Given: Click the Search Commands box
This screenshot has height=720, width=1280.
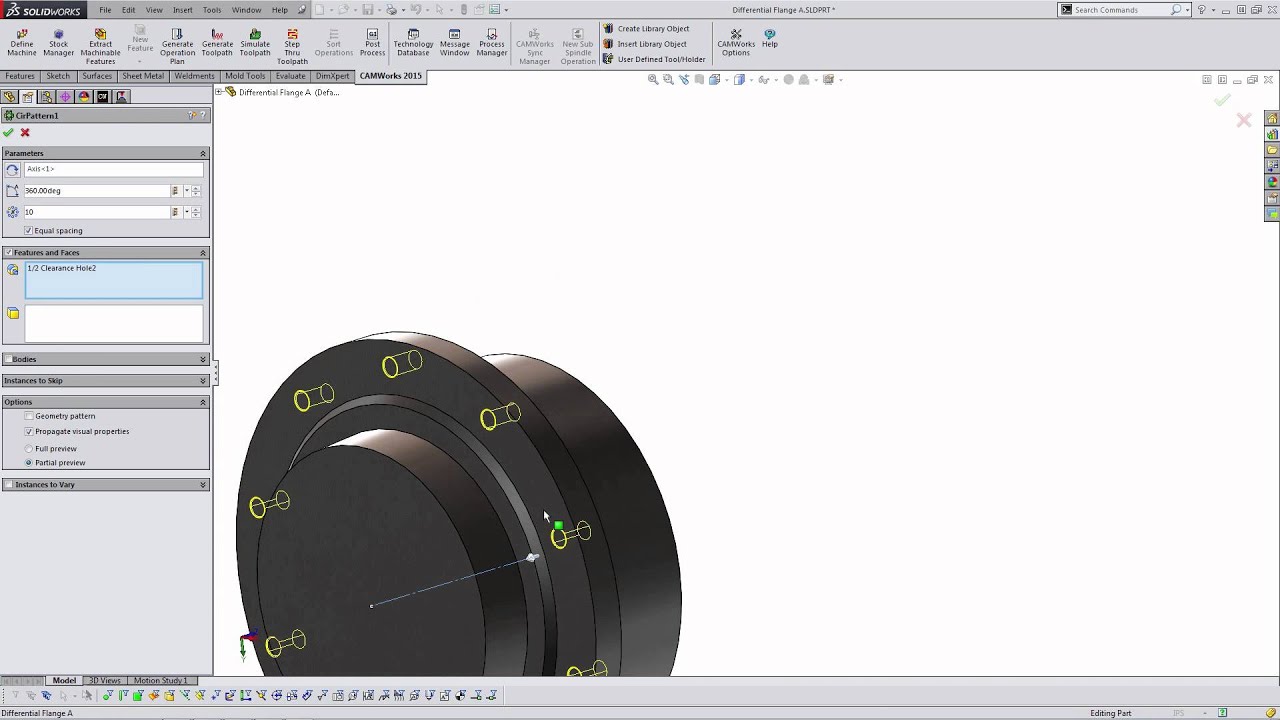Looking at the screenshot, I should pyautogui.click(x=1120, y=10).
